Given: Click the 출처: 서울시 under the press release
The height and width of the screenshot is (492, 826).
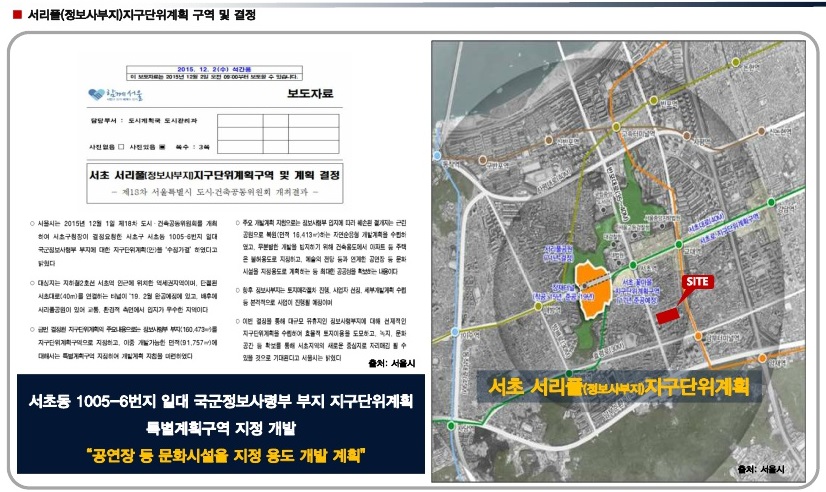Looking at the screenshot, I should click(392, 363).
